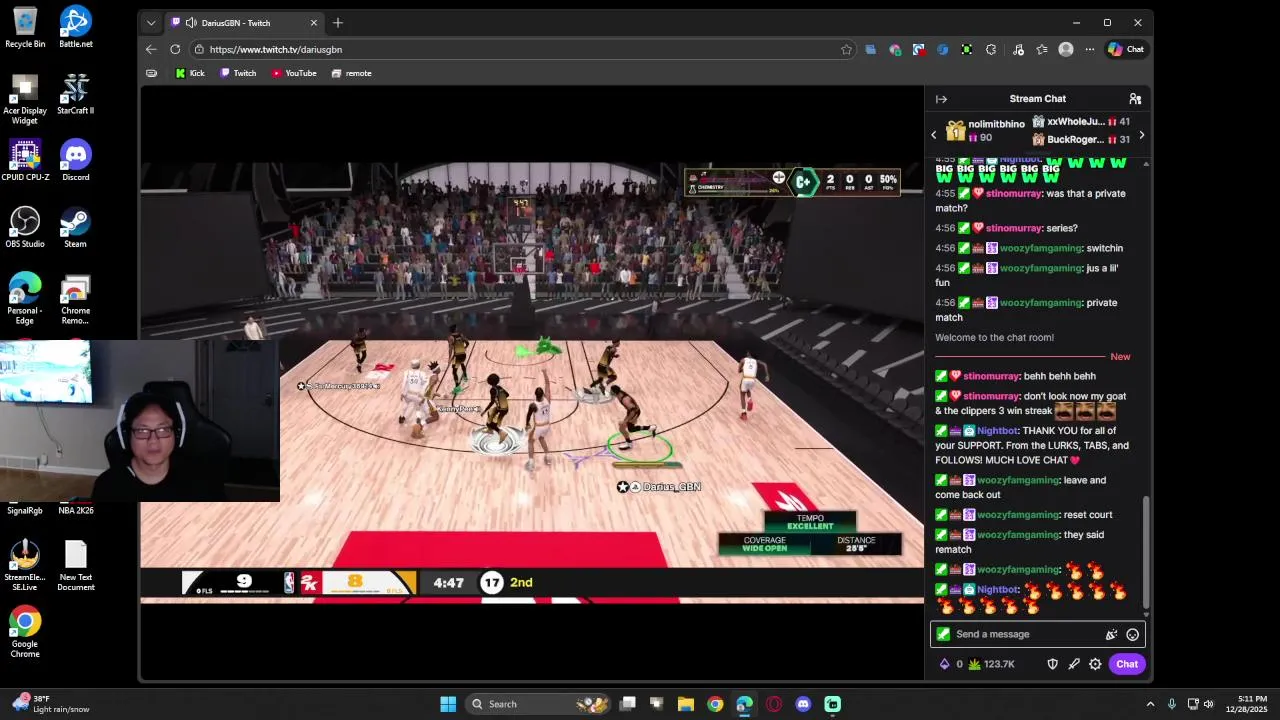1280x720 pixels.
Task: Close the DariusGBN Twitch tab
Action: (313, 22)
